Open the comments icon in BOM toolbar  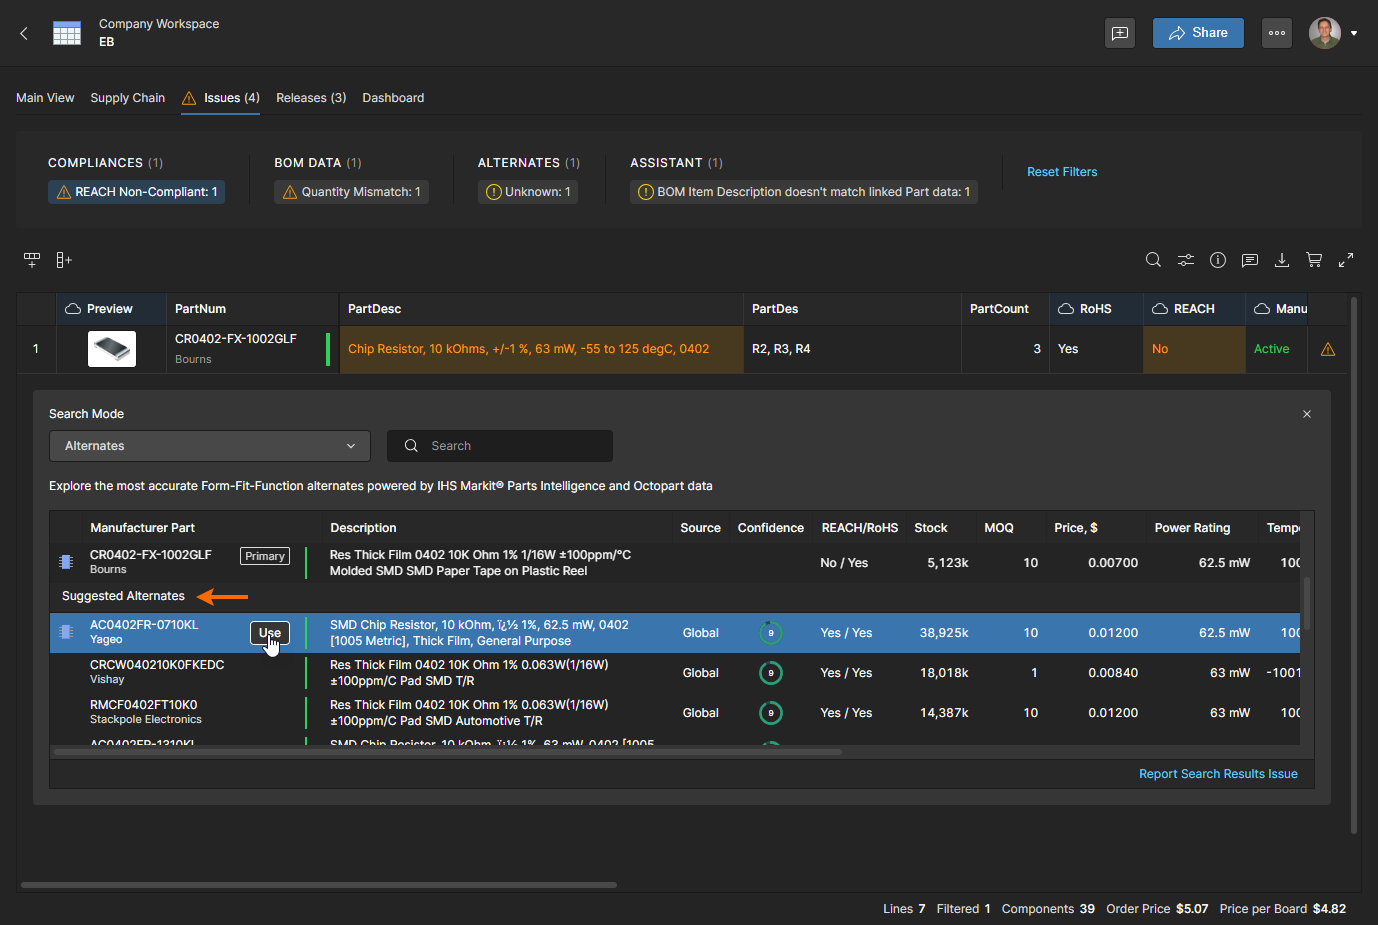1249,260
